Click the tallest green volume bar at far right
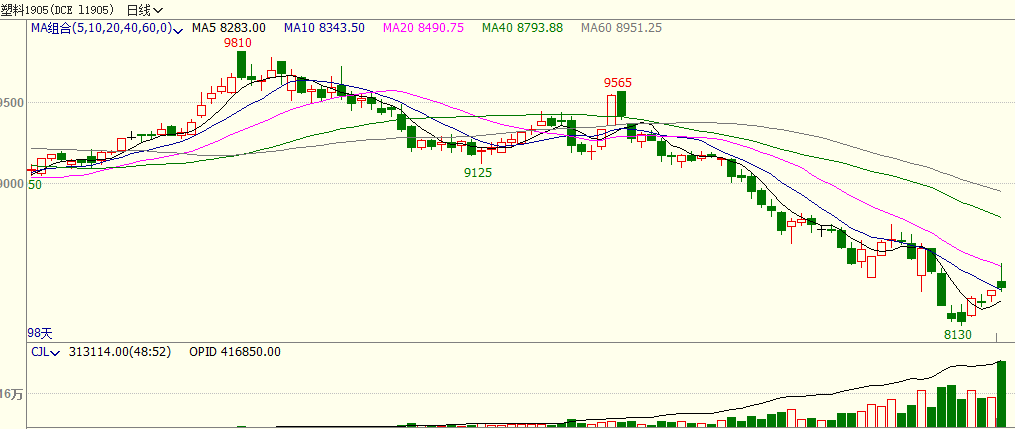This screenshot has height=429, width=1015. (x=1001, y=394)
